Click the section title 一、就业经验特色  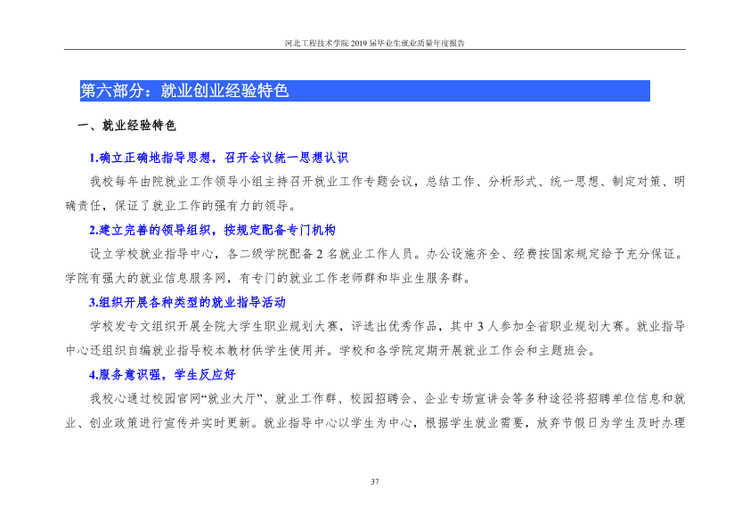click(x=127, y=125)
